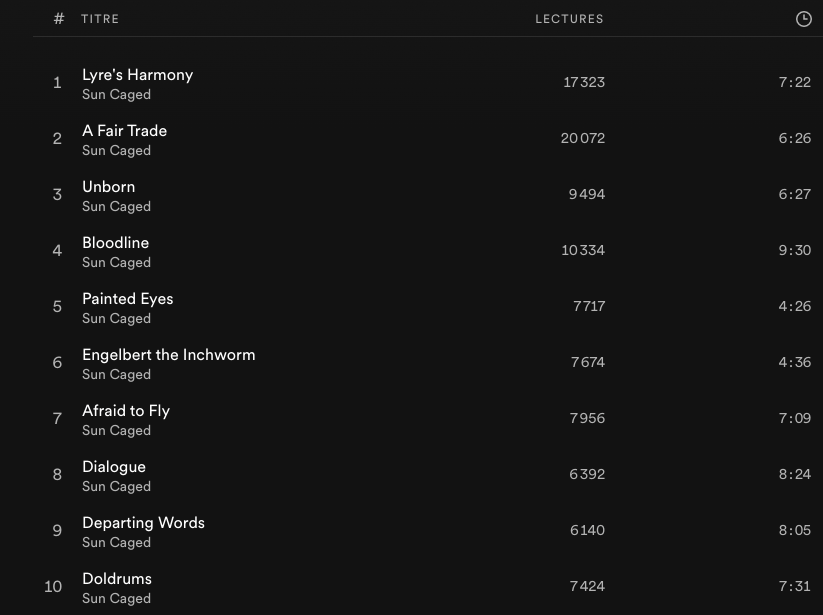Viewport: 823px width, 615px height.
Task: Click track number 1 in the list
Action: tap(57, 83)
